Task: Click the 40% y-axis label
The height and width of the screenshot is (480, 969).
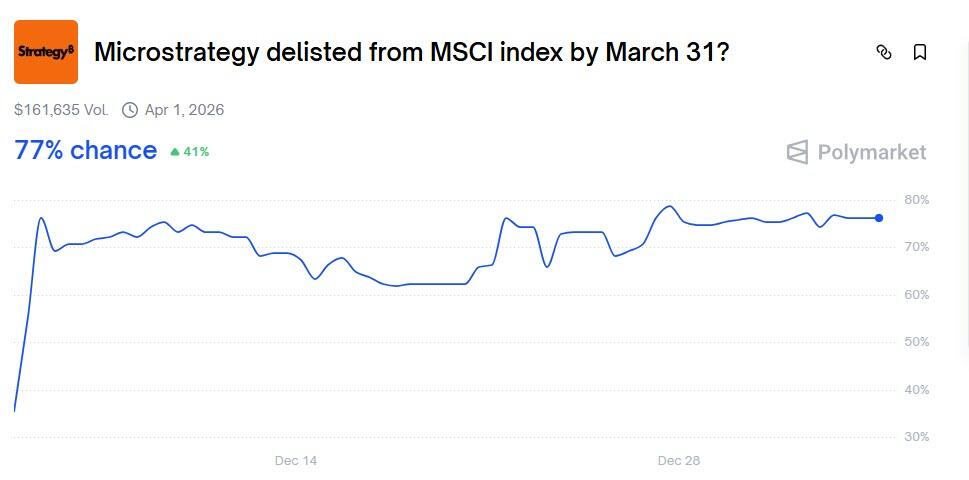Action: pyautogui.click(x=915, y=390)
